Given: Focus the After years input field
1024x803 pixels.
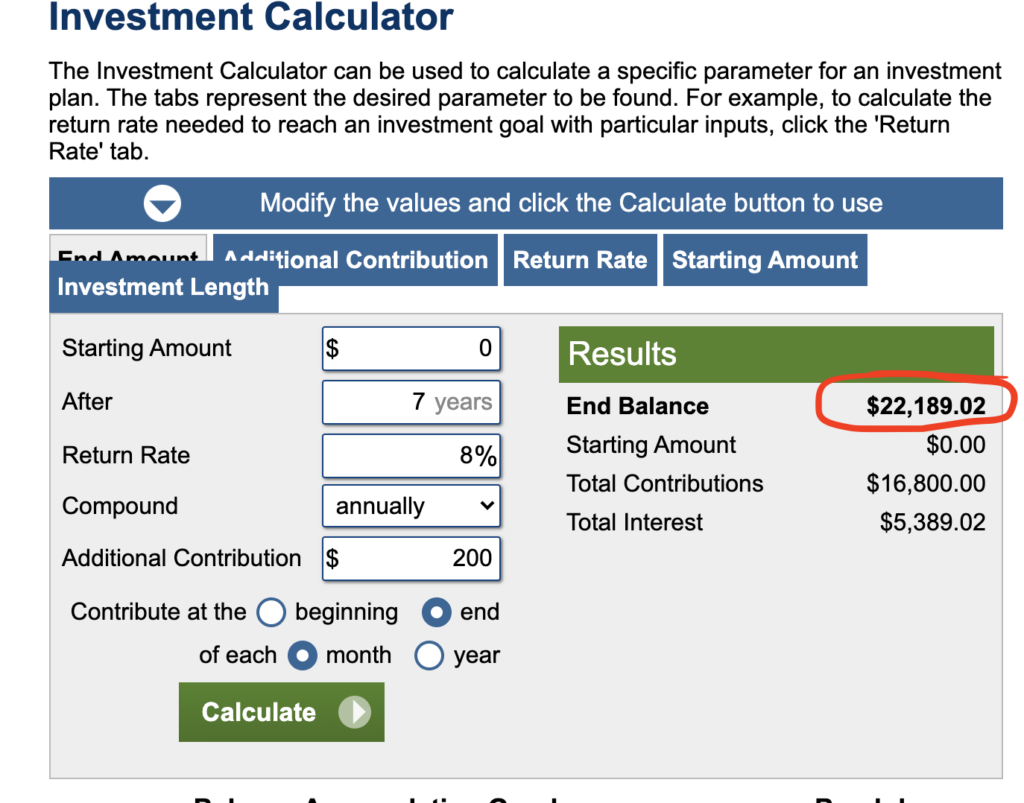Looking at the screenshot, I should pos(410,402).
